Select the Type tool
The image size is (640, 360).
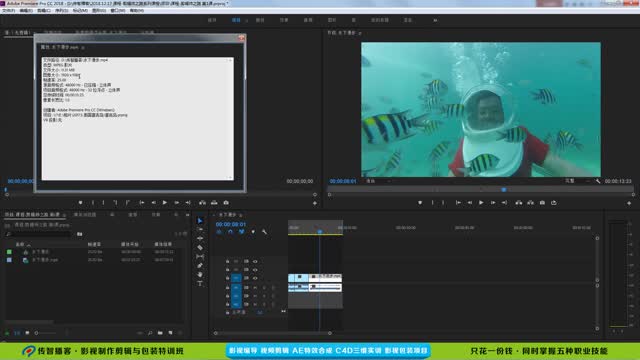200,283
